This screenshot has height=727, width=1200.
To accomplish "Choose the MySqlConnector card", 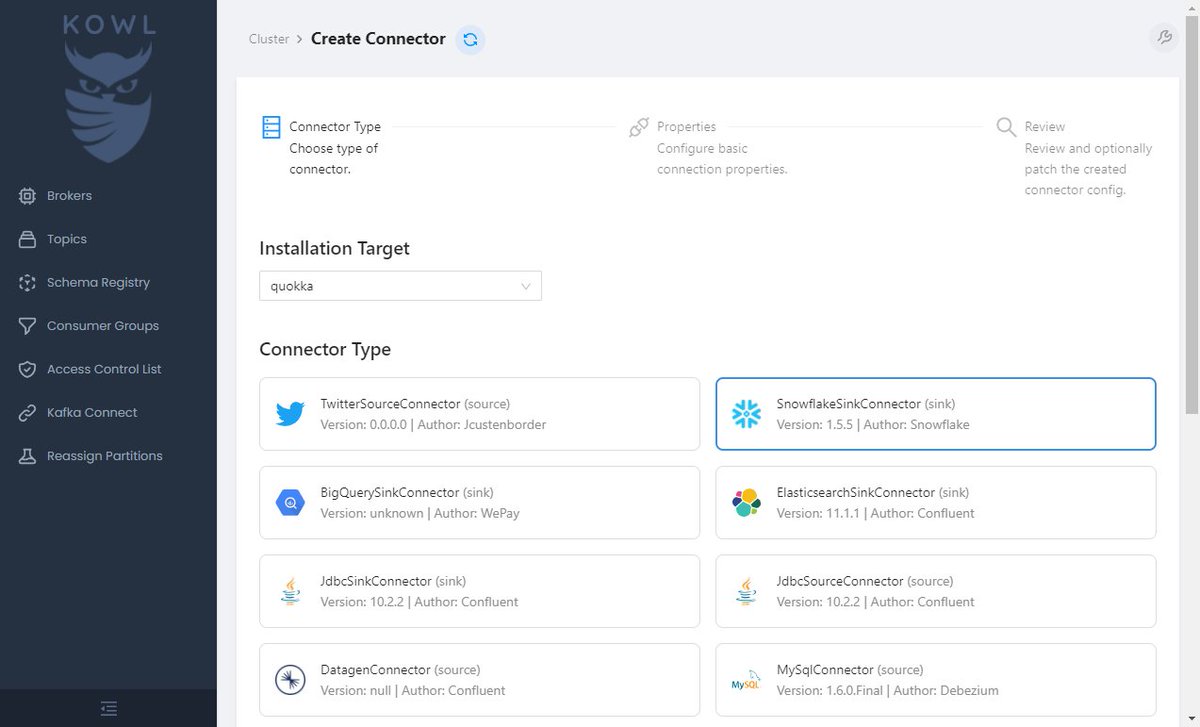I will point(936,680).
